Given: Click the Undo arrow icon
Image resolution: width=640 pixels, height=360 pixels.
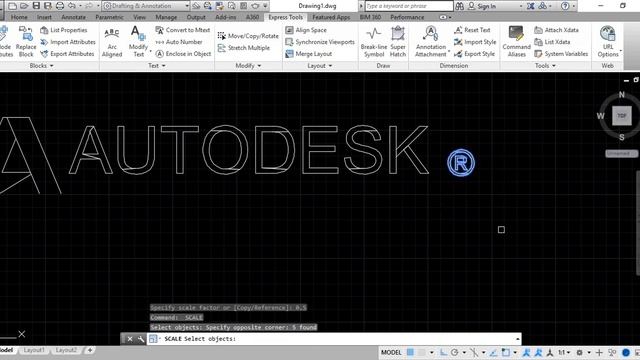Looking at the screenshot, I should pos(72,6).
